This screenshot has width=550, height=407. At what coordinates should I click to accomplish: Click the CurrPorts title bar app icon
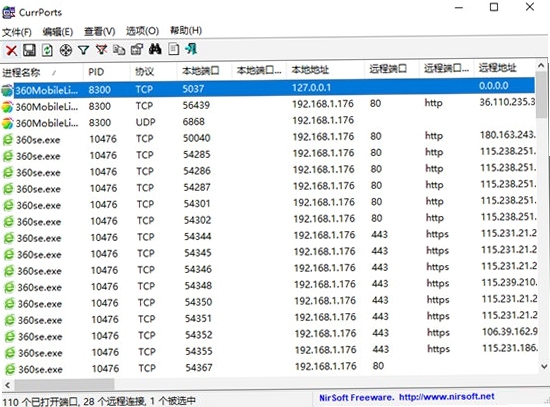[8, 13]
